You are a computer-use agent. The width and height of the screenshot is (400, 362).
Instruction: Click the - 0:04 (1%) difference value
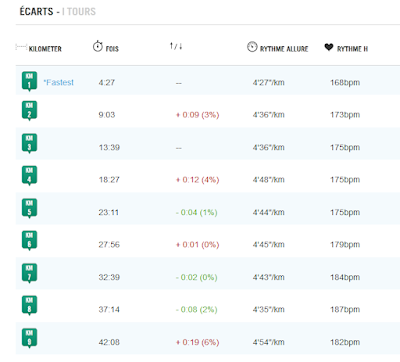tap(196, 212)
